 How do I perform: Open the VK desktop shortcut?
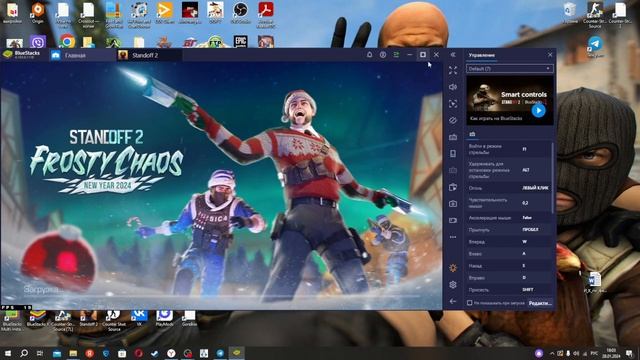tap(139, 318)
